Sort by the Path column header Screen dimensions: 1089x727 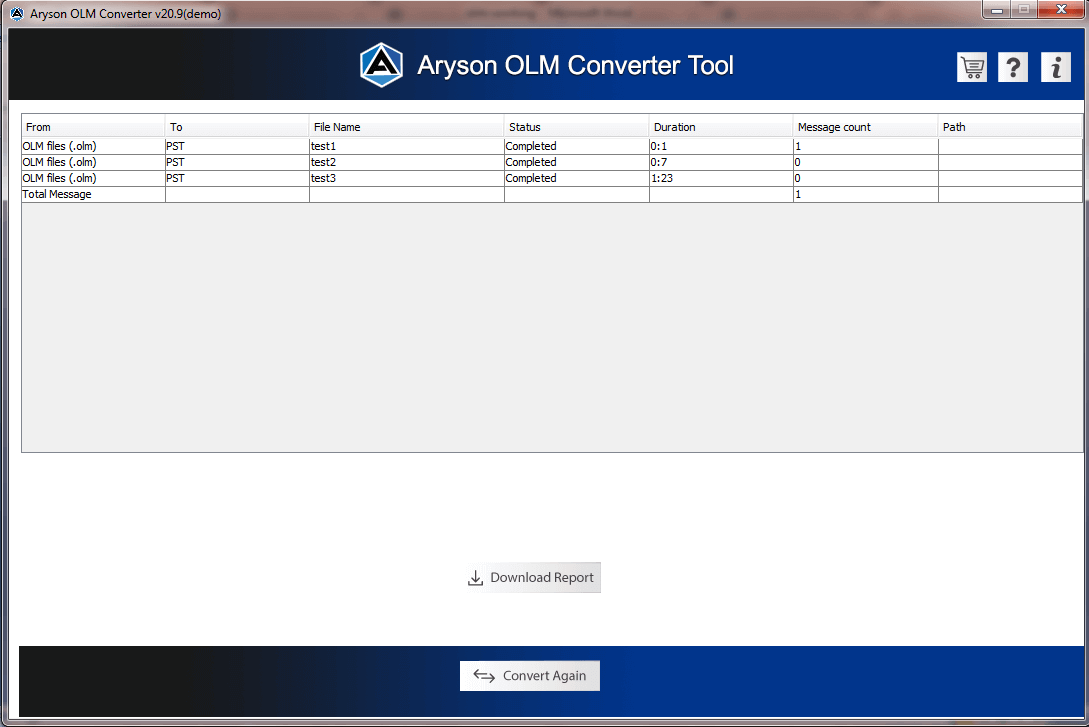pos(1010,126)
